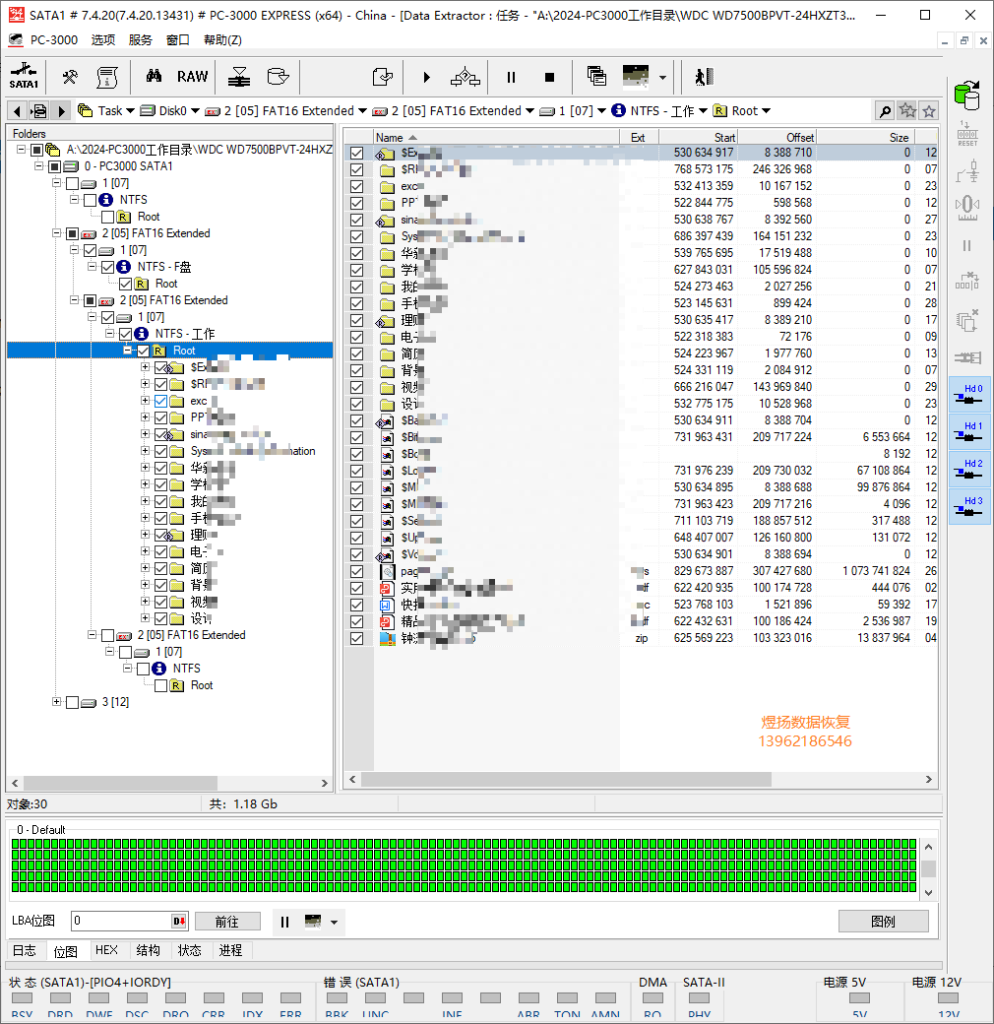This screenshot has width=994, height=1024.
Task: Toggle checkbox of the zip file row
Action: (x=357, y=638)
